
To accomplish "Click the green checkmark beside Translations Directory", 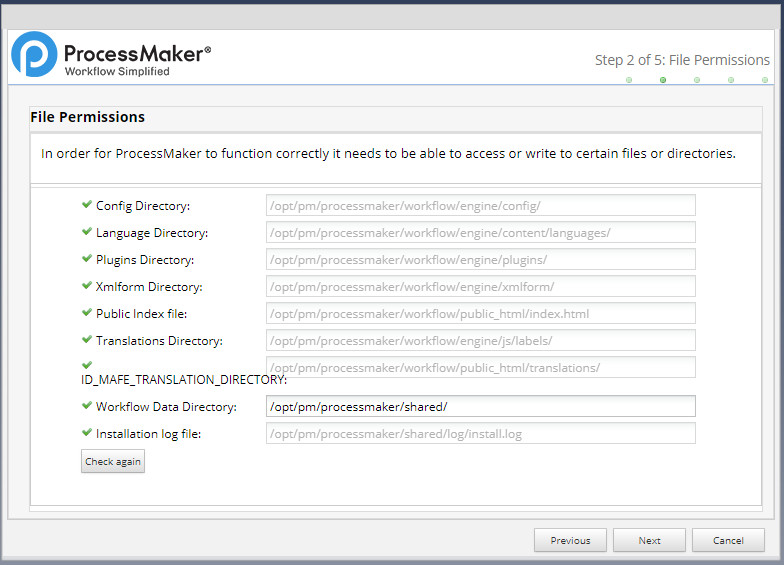I will [x=87, y=339].
